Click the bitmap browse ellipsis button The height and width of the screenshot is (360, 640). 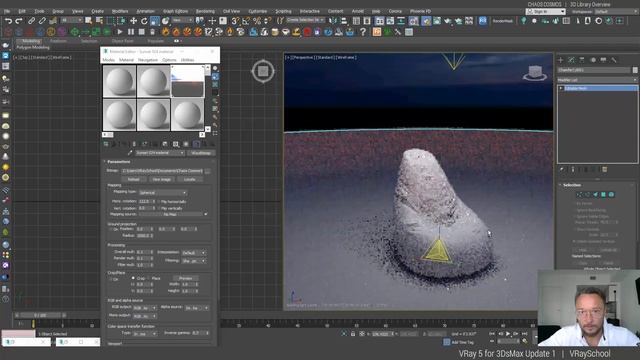coord(208,171)
